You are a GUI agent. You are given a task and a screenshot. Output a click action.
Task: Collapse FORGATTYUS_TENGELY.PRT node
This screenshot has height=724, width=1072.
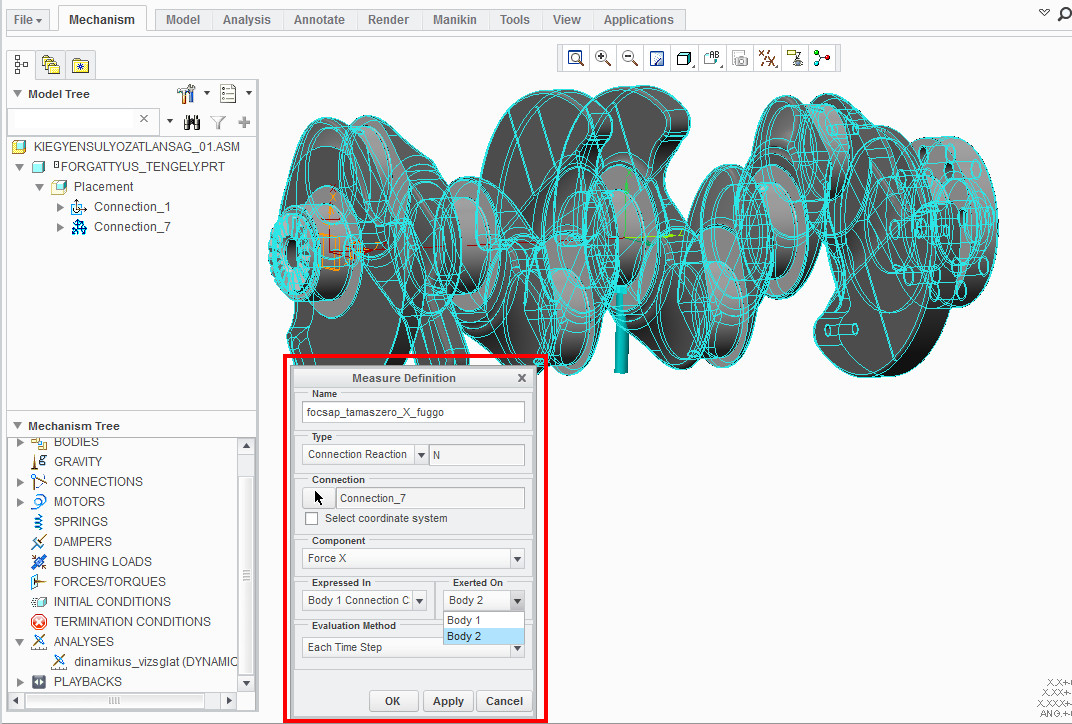tap(20, 167)
